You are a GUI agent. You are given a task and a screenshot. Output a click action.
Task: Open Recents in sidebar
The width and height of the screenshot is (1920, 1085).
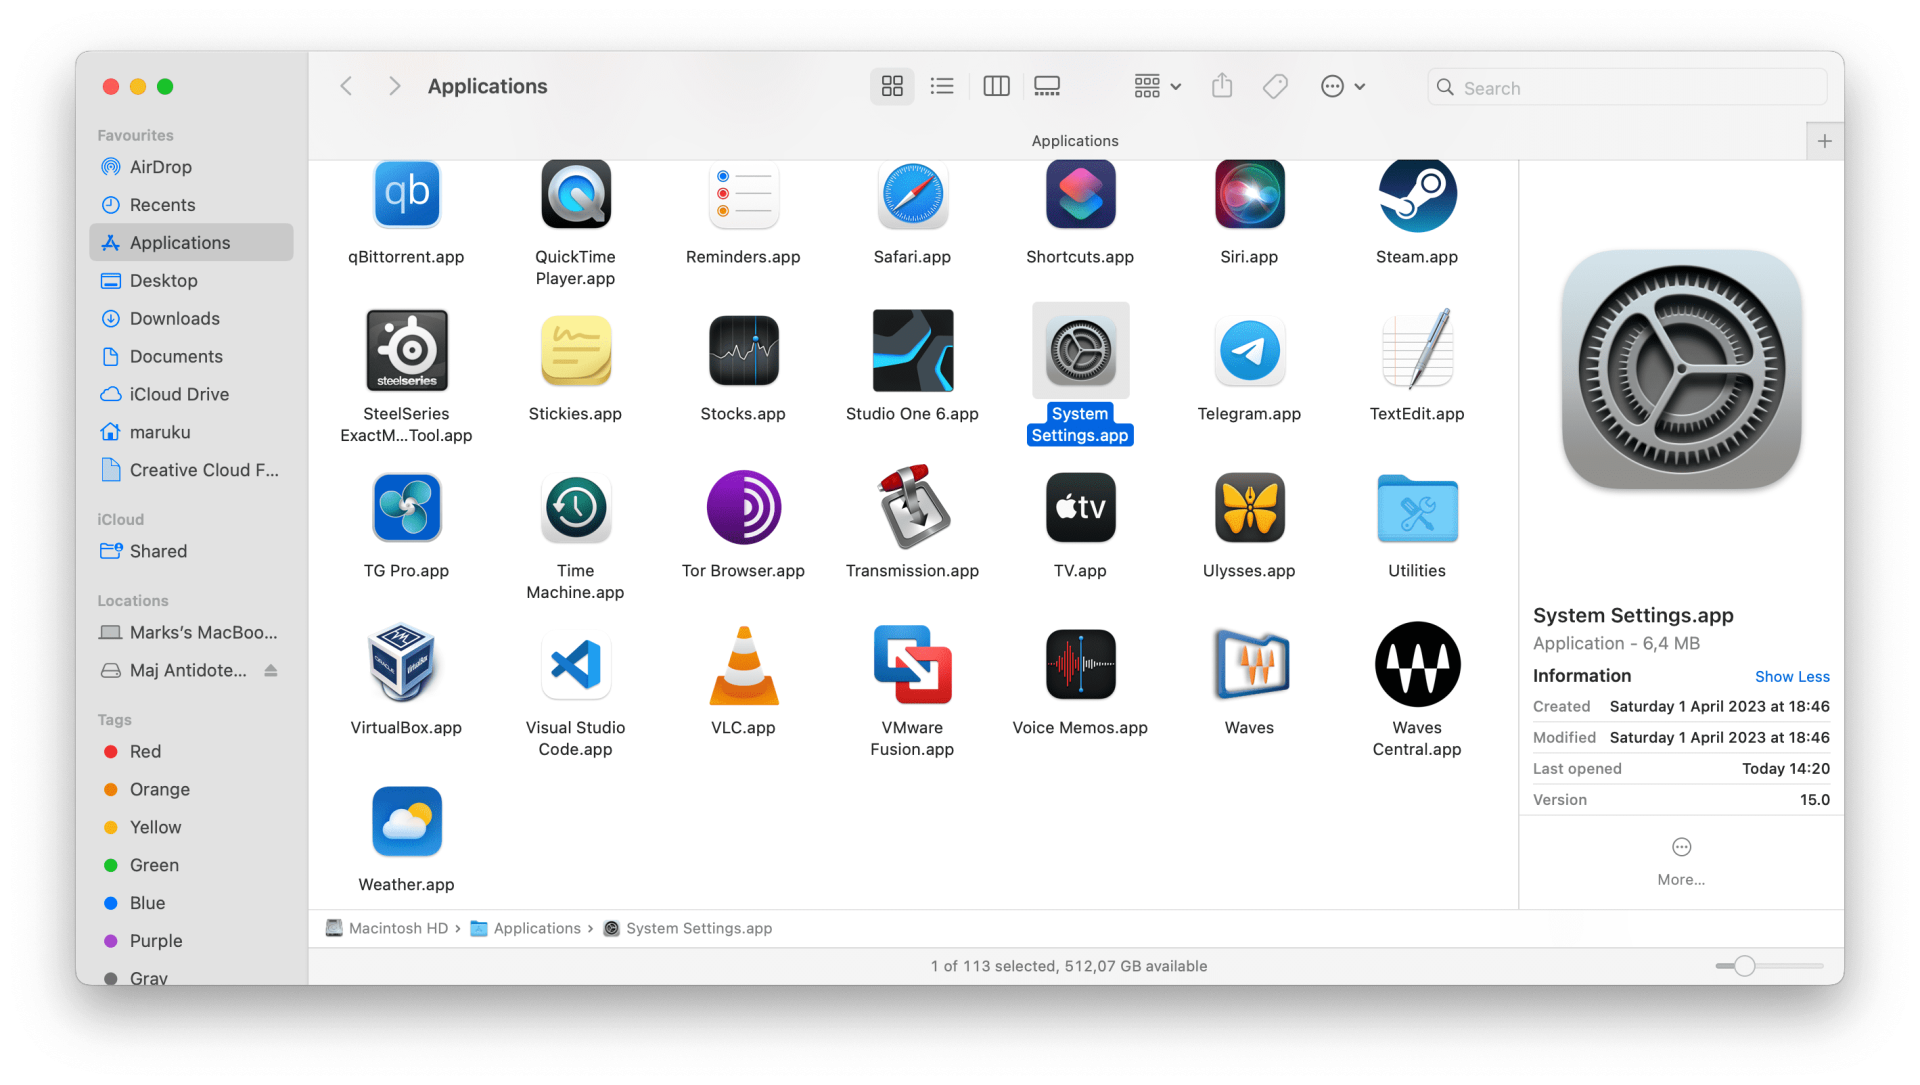(191, 205)
